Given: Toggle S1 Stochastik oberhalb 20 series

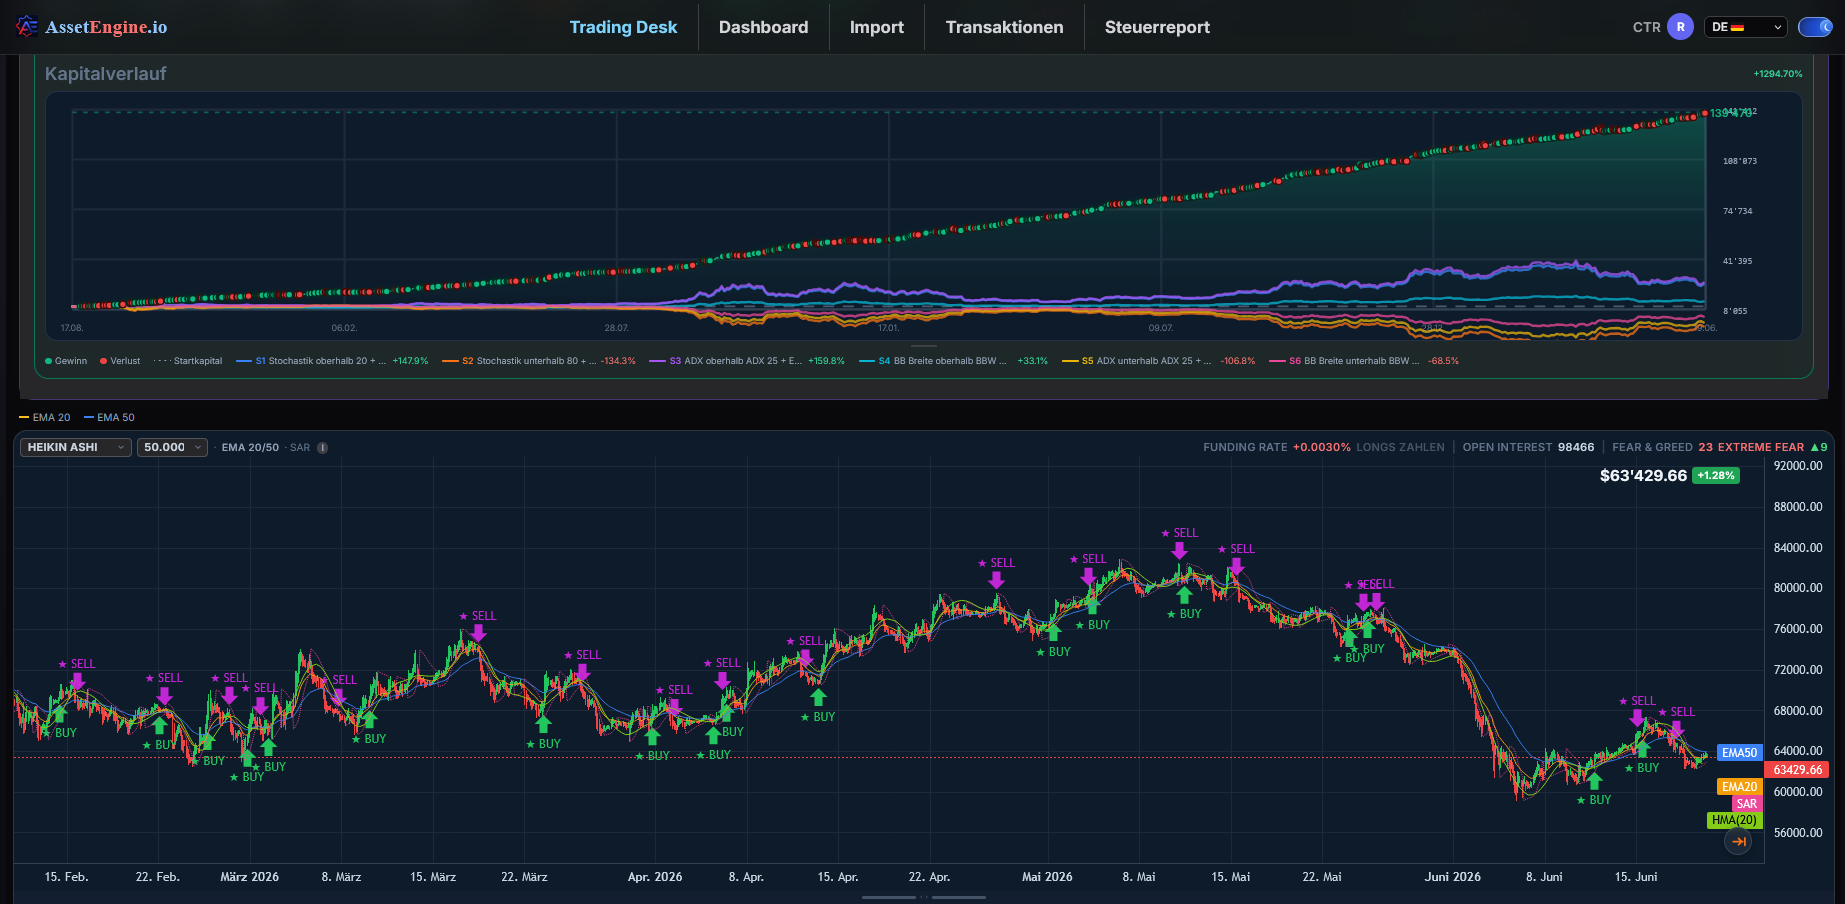Looking at the screenshot, I should (332, 361).
